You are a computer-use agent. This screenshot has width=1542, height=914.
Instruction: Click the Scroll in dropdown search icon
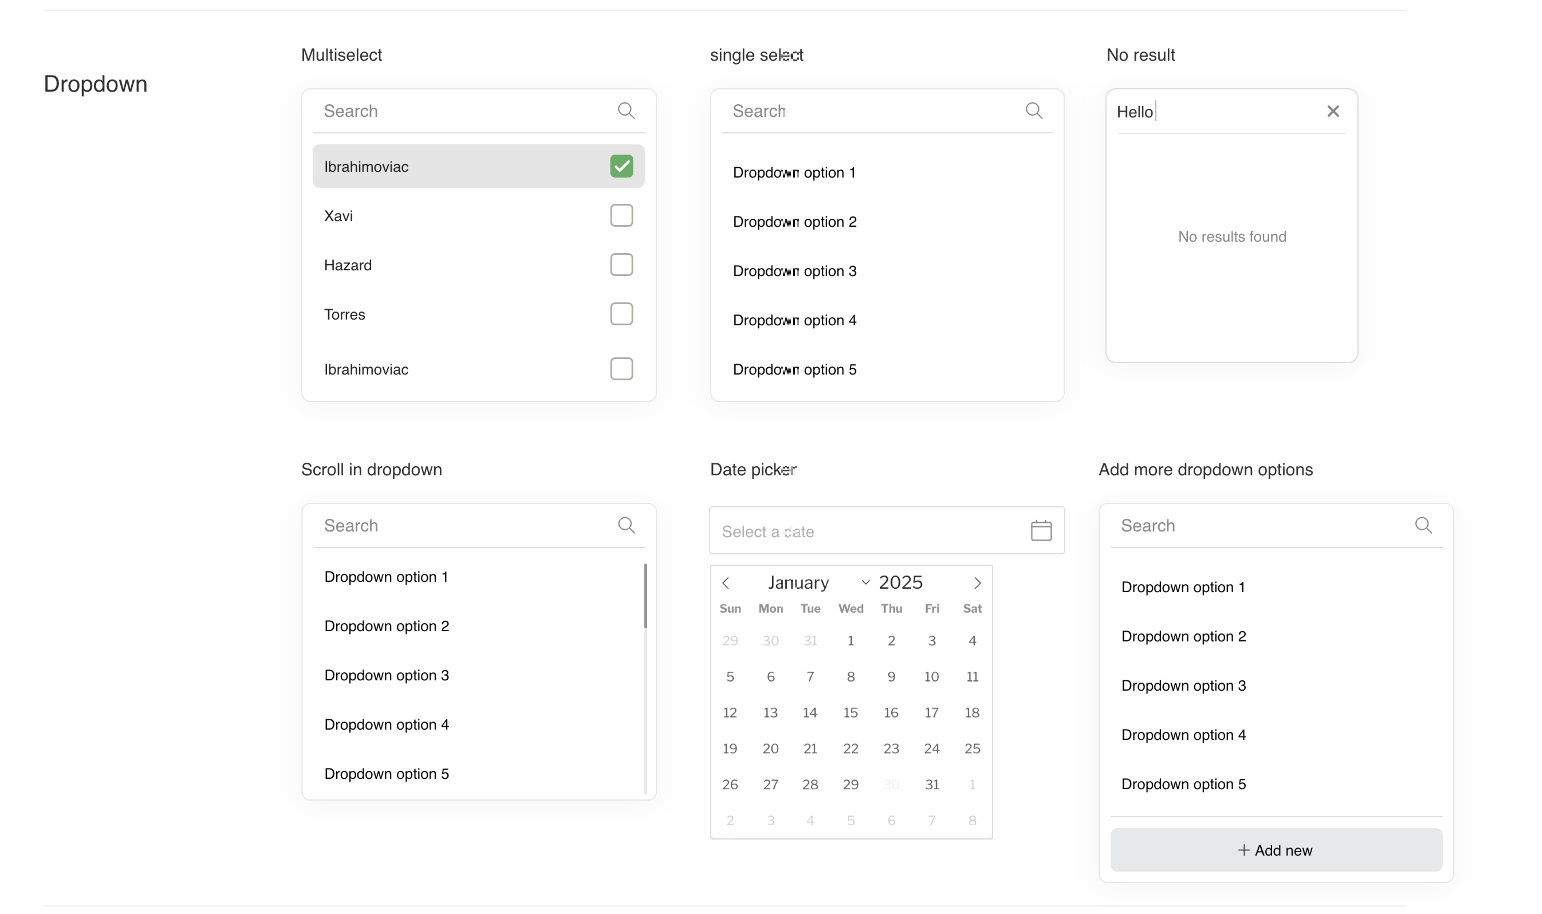626,526
